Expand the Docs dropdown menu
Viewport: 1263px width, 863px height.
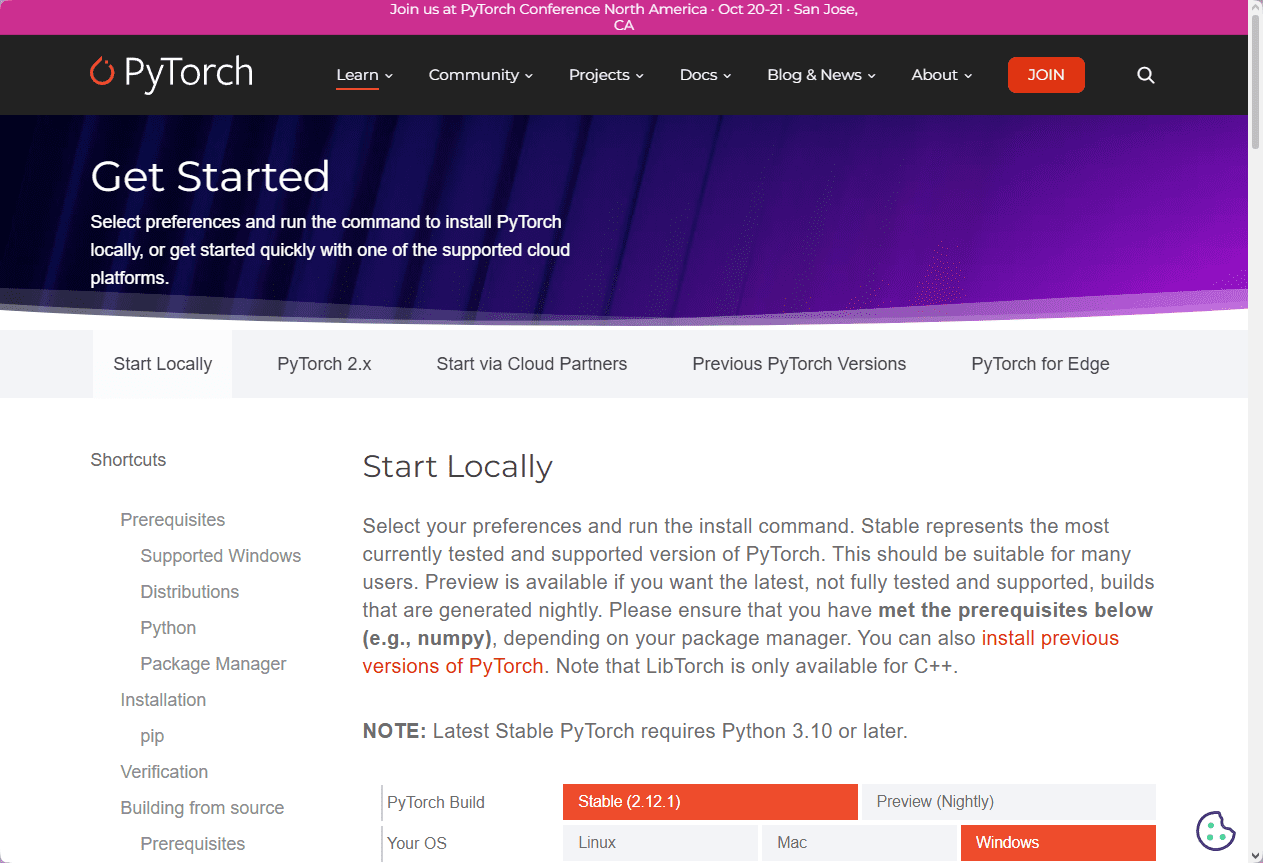point(706,75)
